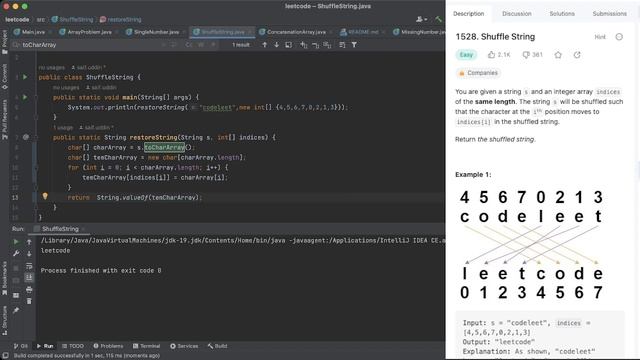Click the filter search results funnel icon
640x360 pixels.
click(x=354, y=45)
